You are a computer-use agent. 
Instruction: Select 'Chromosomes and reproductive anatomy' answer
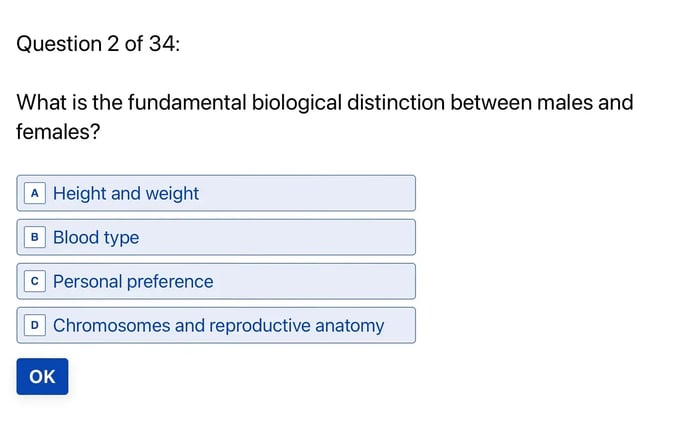216,325
